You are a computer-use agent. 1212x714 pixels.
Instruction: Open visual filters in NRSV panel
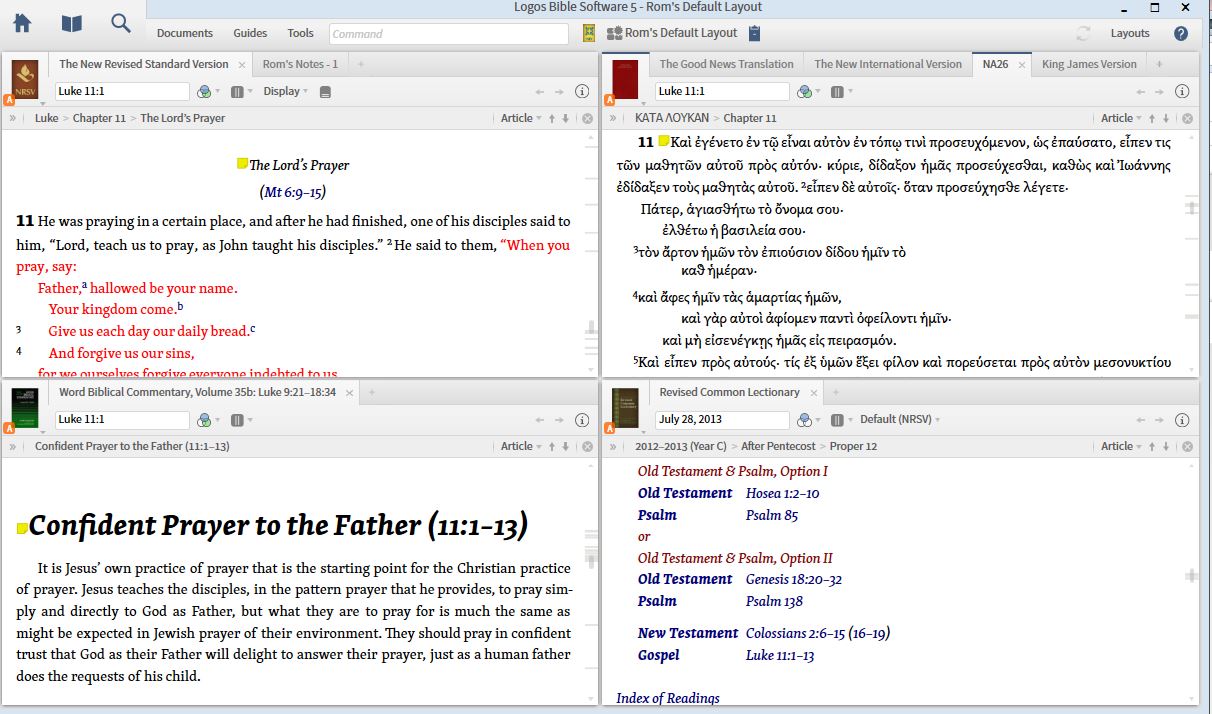click(x=207, y=91)
